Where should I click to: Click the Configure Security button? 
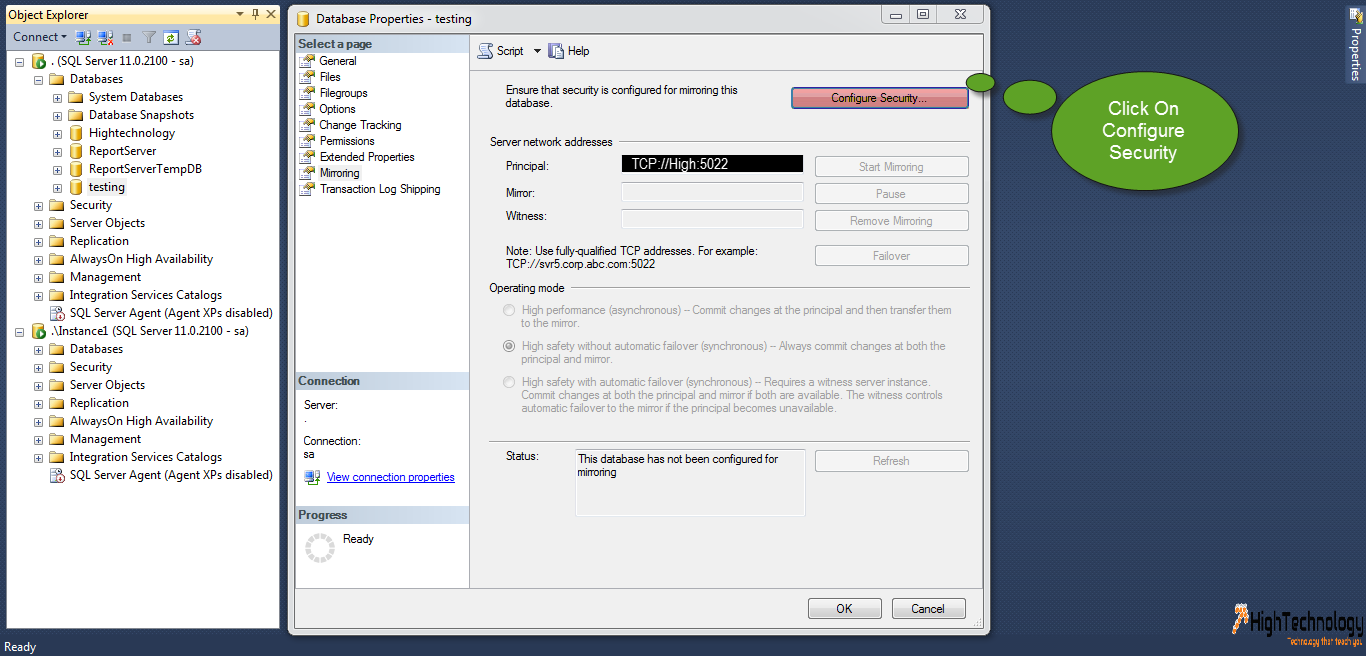[x=879, y=98]
